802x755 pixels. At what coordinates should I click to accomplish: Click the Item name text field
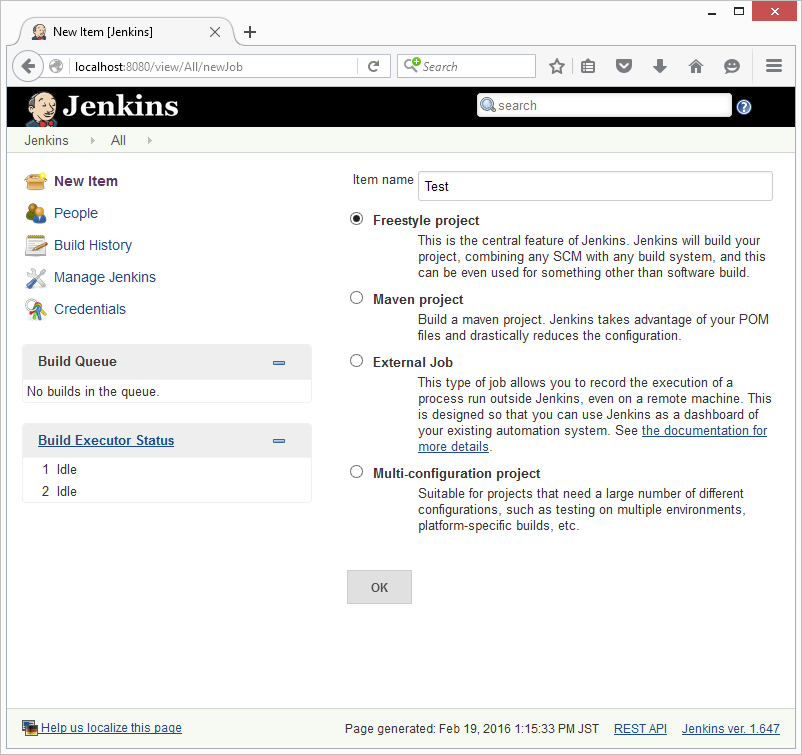[595, 186]
